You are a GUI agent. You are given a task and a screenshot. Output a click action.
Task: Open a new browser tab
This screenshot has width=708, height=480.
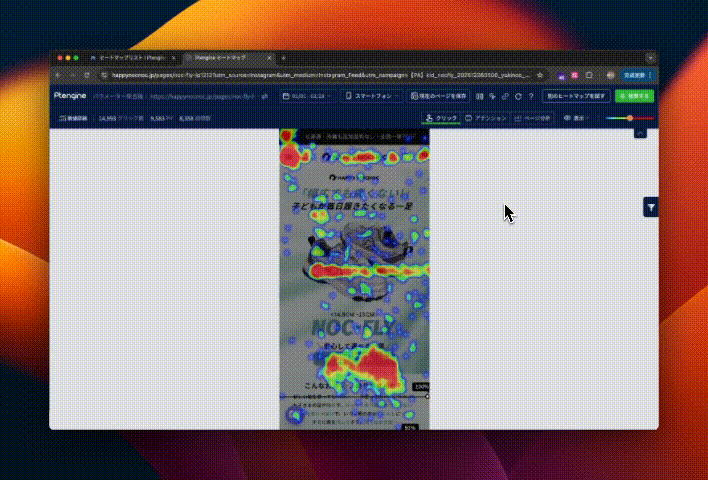click(283, 58)
